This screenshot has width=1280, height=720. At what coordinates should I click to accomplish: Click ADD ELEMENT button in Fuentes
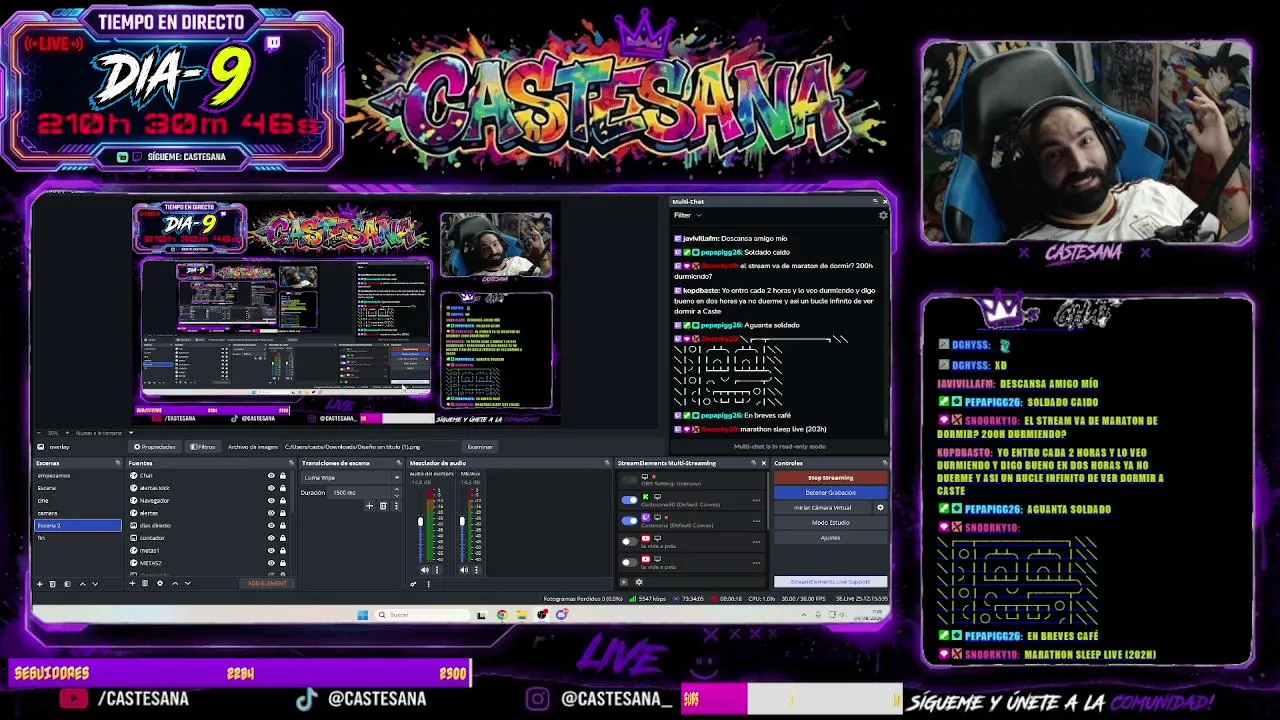267,583
